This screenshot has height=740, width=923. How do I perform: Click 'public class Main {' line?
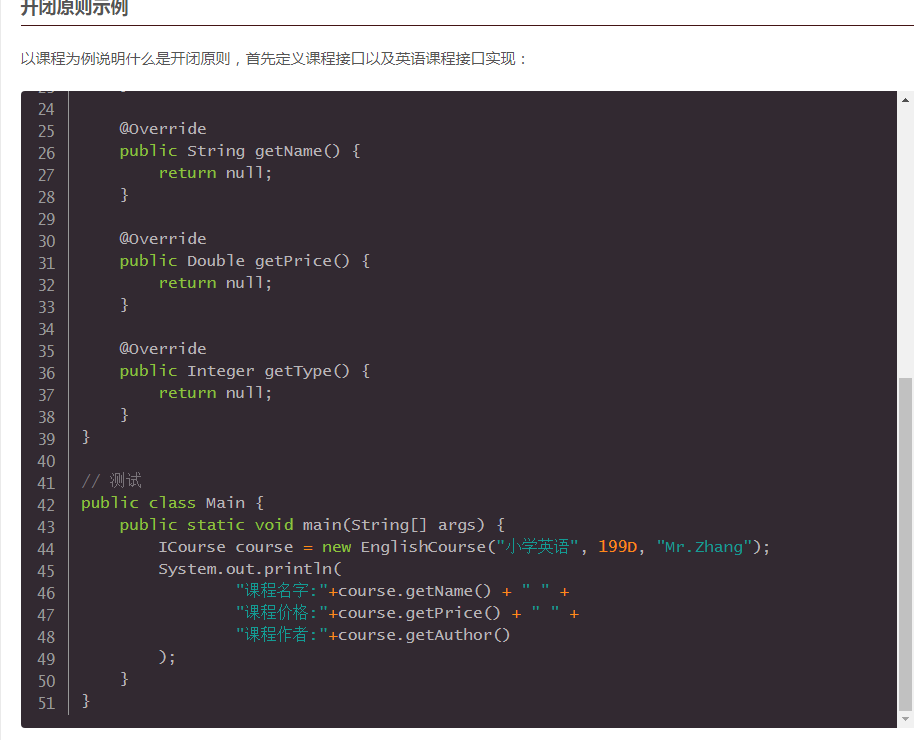click(172, 503)
